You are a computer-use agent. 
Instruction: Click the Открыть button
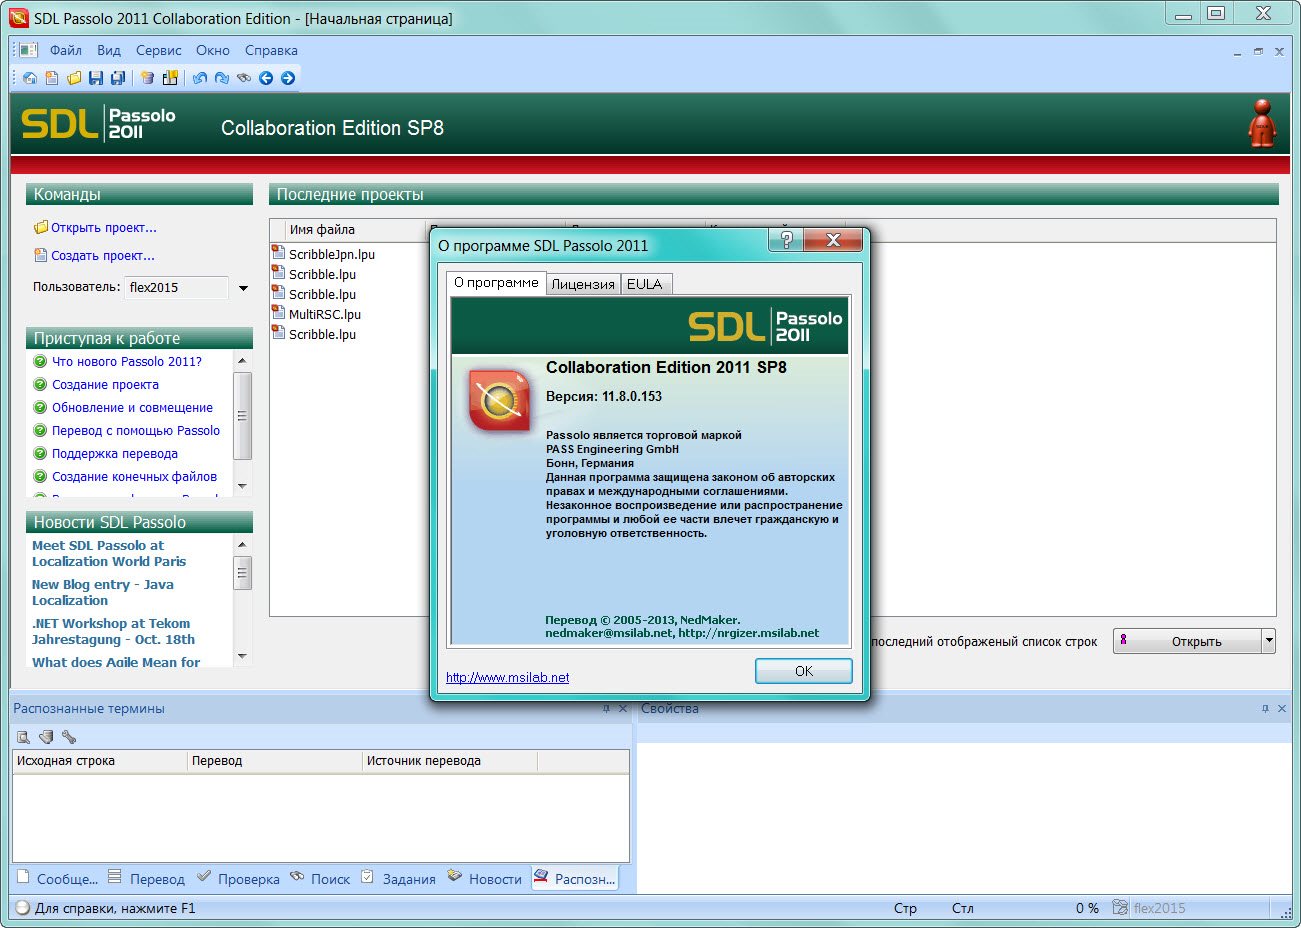pos(1188,641)
